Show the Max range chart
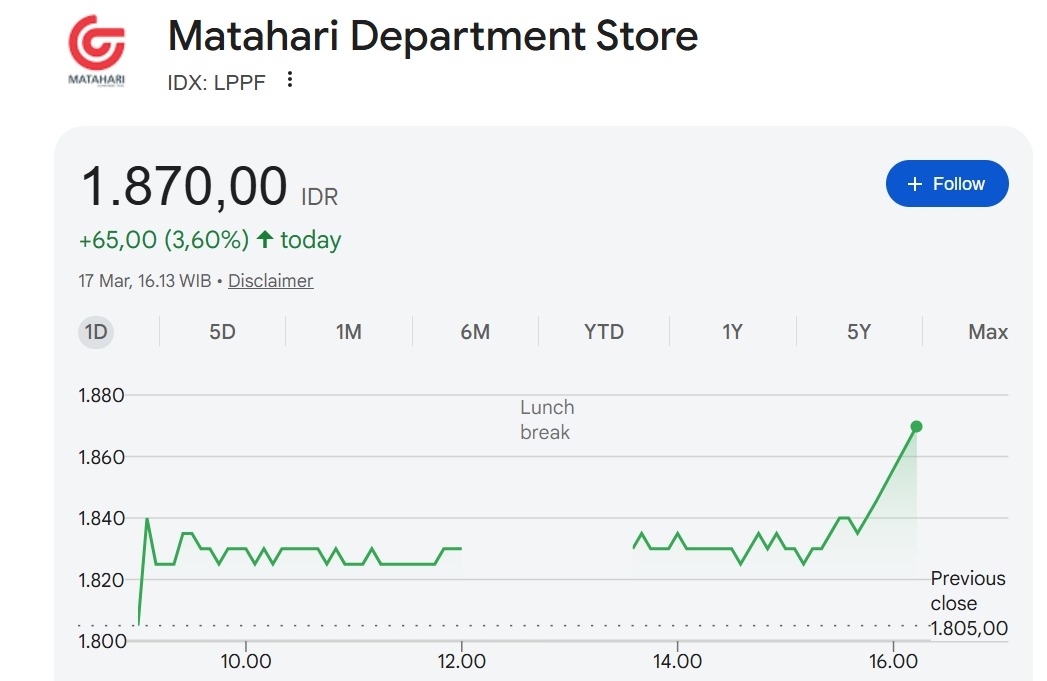Image resolution: width=1047 pixels, height=681 pixels. click(987, 332)
